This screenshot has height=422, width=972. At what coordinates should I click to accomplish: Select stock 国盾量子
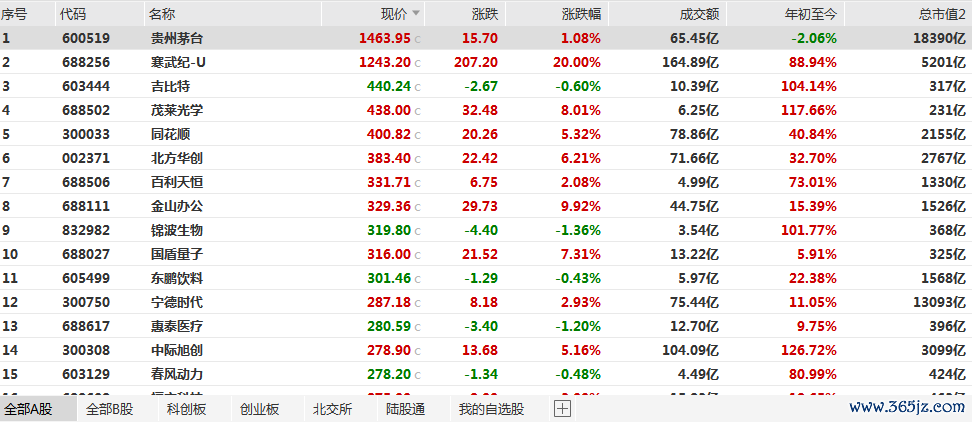tap(177, 255)
